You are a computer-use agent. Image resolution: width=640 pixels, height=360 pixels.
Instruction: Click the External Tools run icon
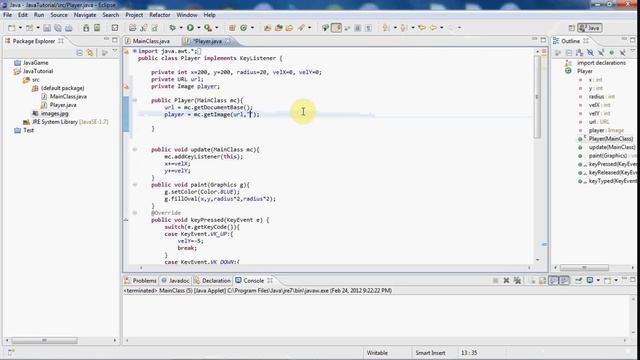point(208,28)
